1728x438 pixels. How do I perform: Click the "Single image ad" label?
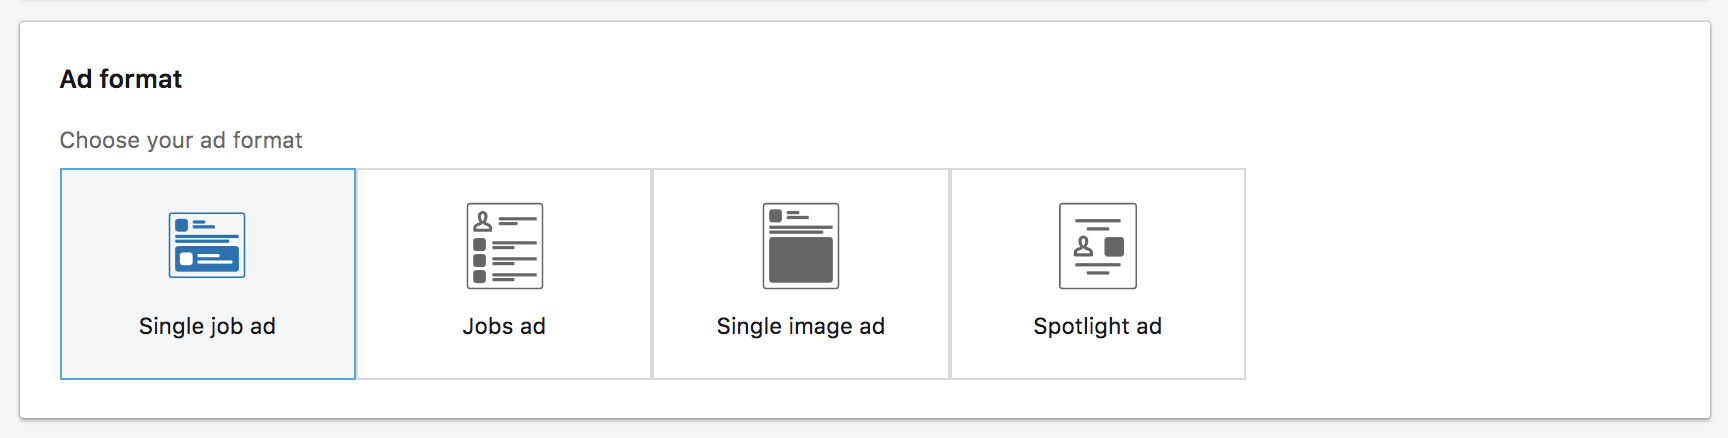[801, 326]
